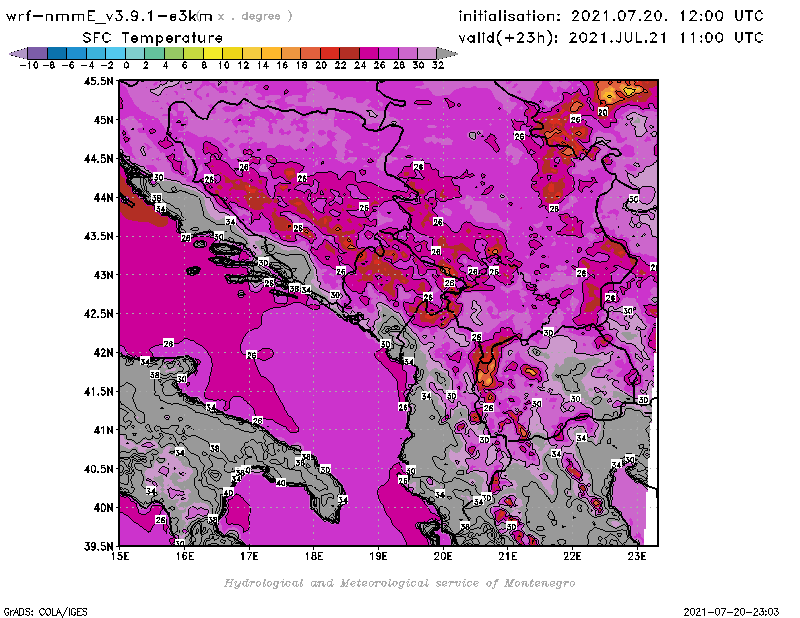Select the gray arrow swatch above 32

[446, 53]
